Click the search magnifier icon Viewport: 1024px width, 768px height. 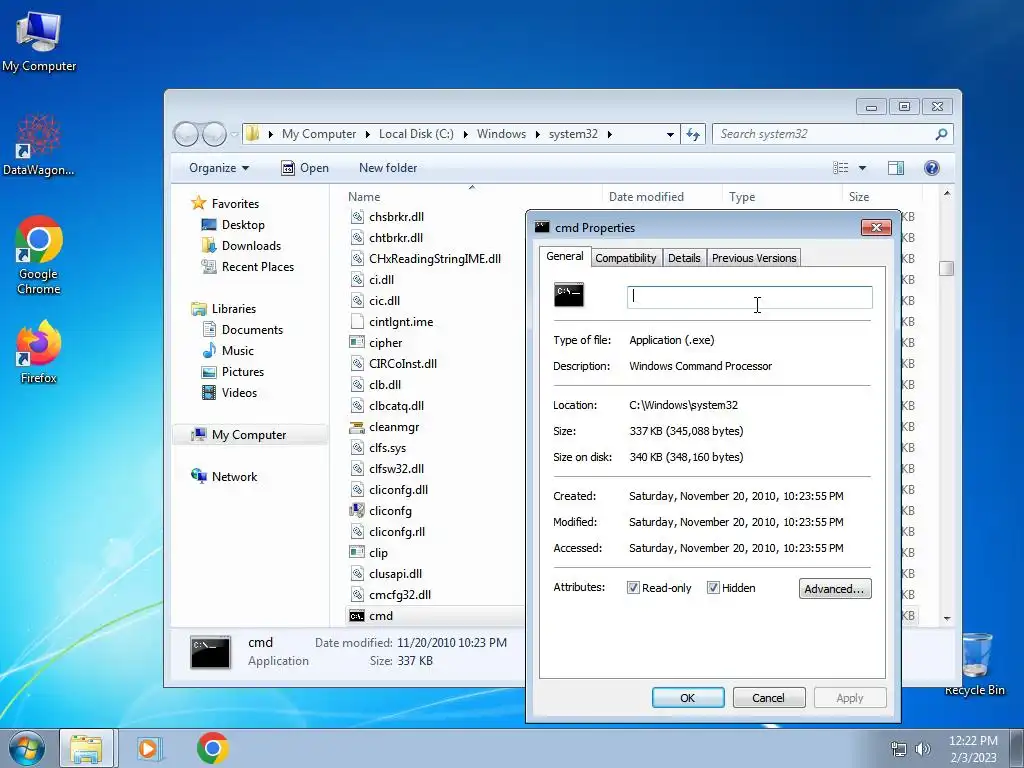(x=941, y=134)
